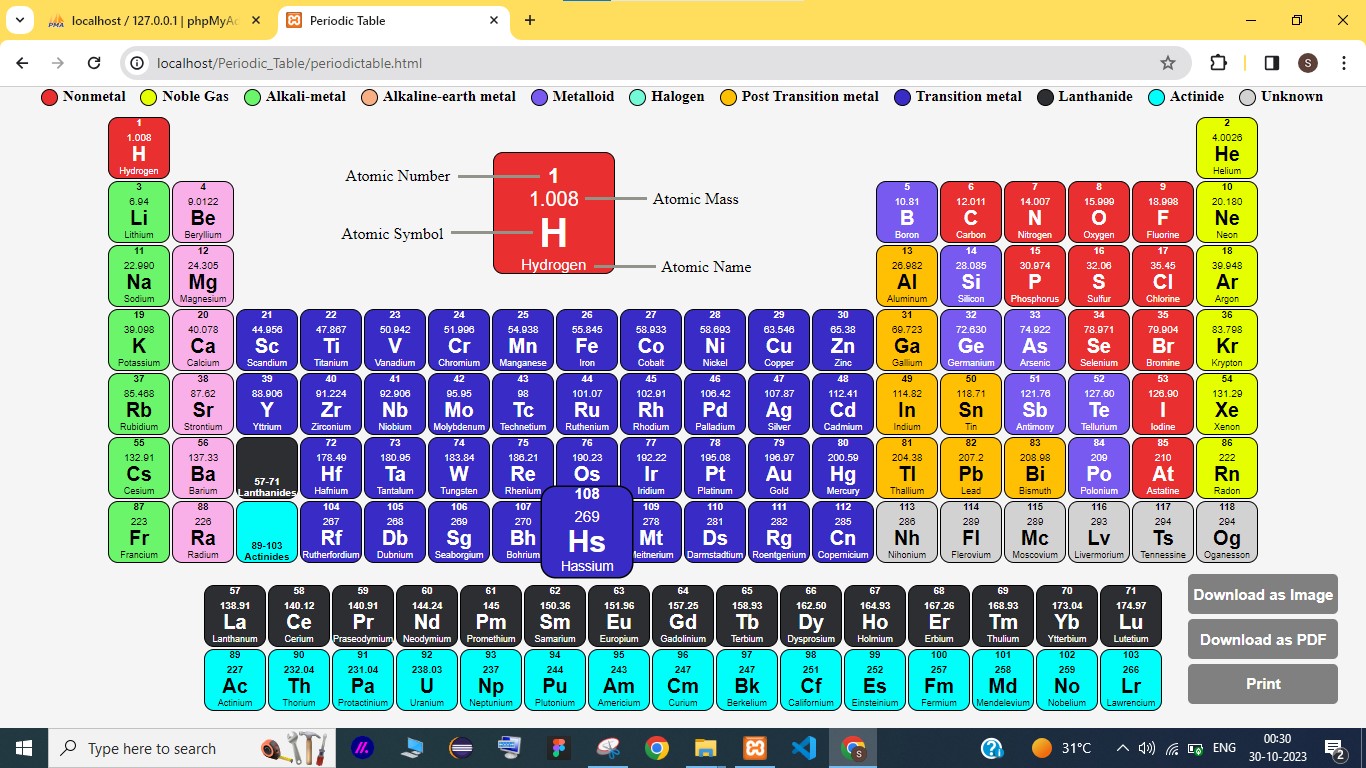Viewport: 1366px width, 768px height.
Task: Expand the tab search dropdown arrow
Action: coord(19,20)
